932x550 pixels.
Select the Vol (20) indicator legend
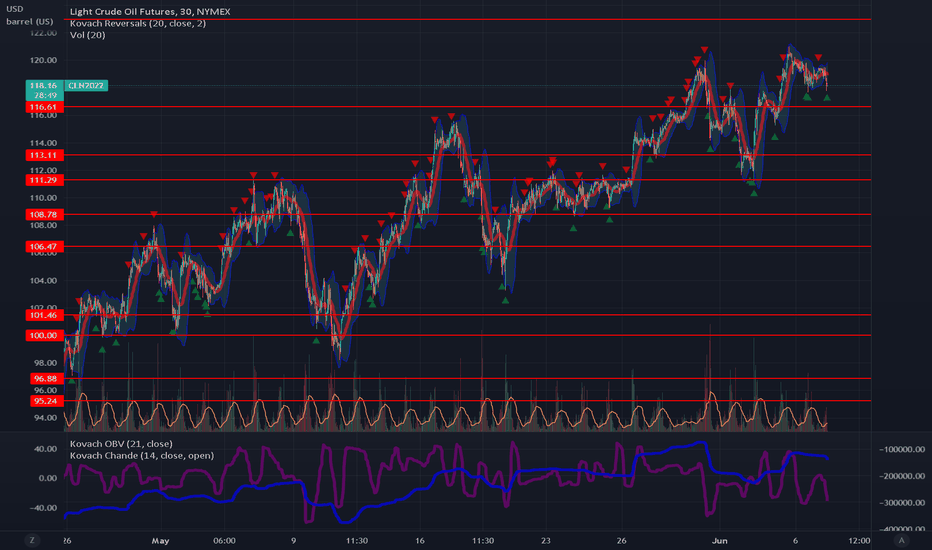(87, 35)
